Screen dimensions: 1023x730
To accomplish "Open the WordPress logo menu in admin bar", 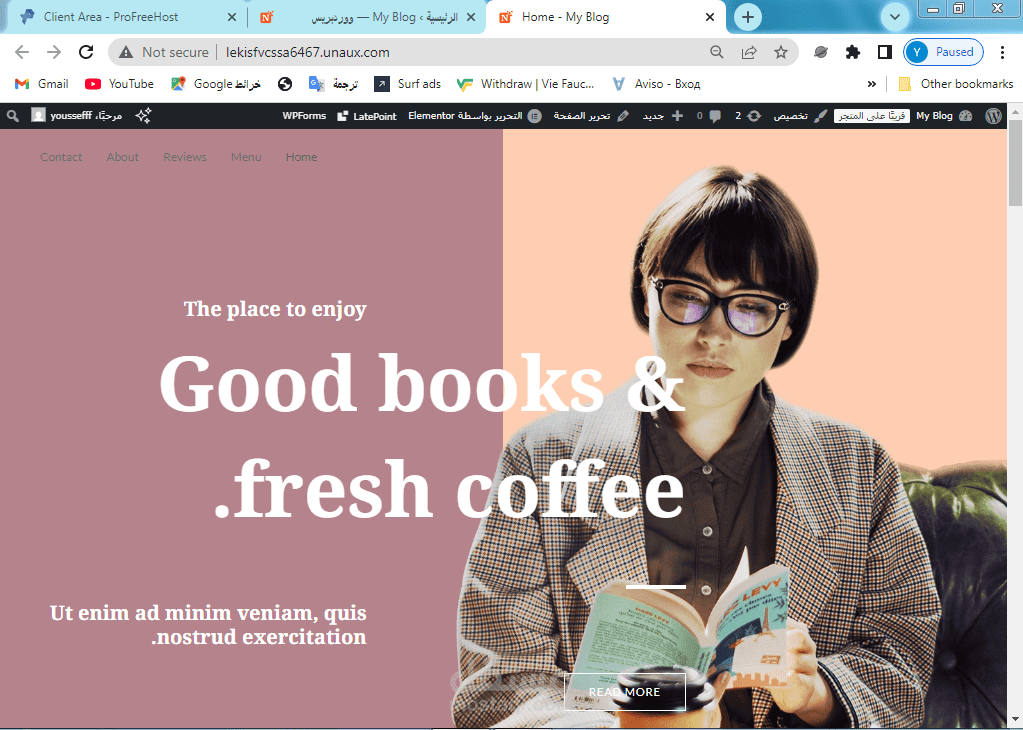I will tap(992, 115).
